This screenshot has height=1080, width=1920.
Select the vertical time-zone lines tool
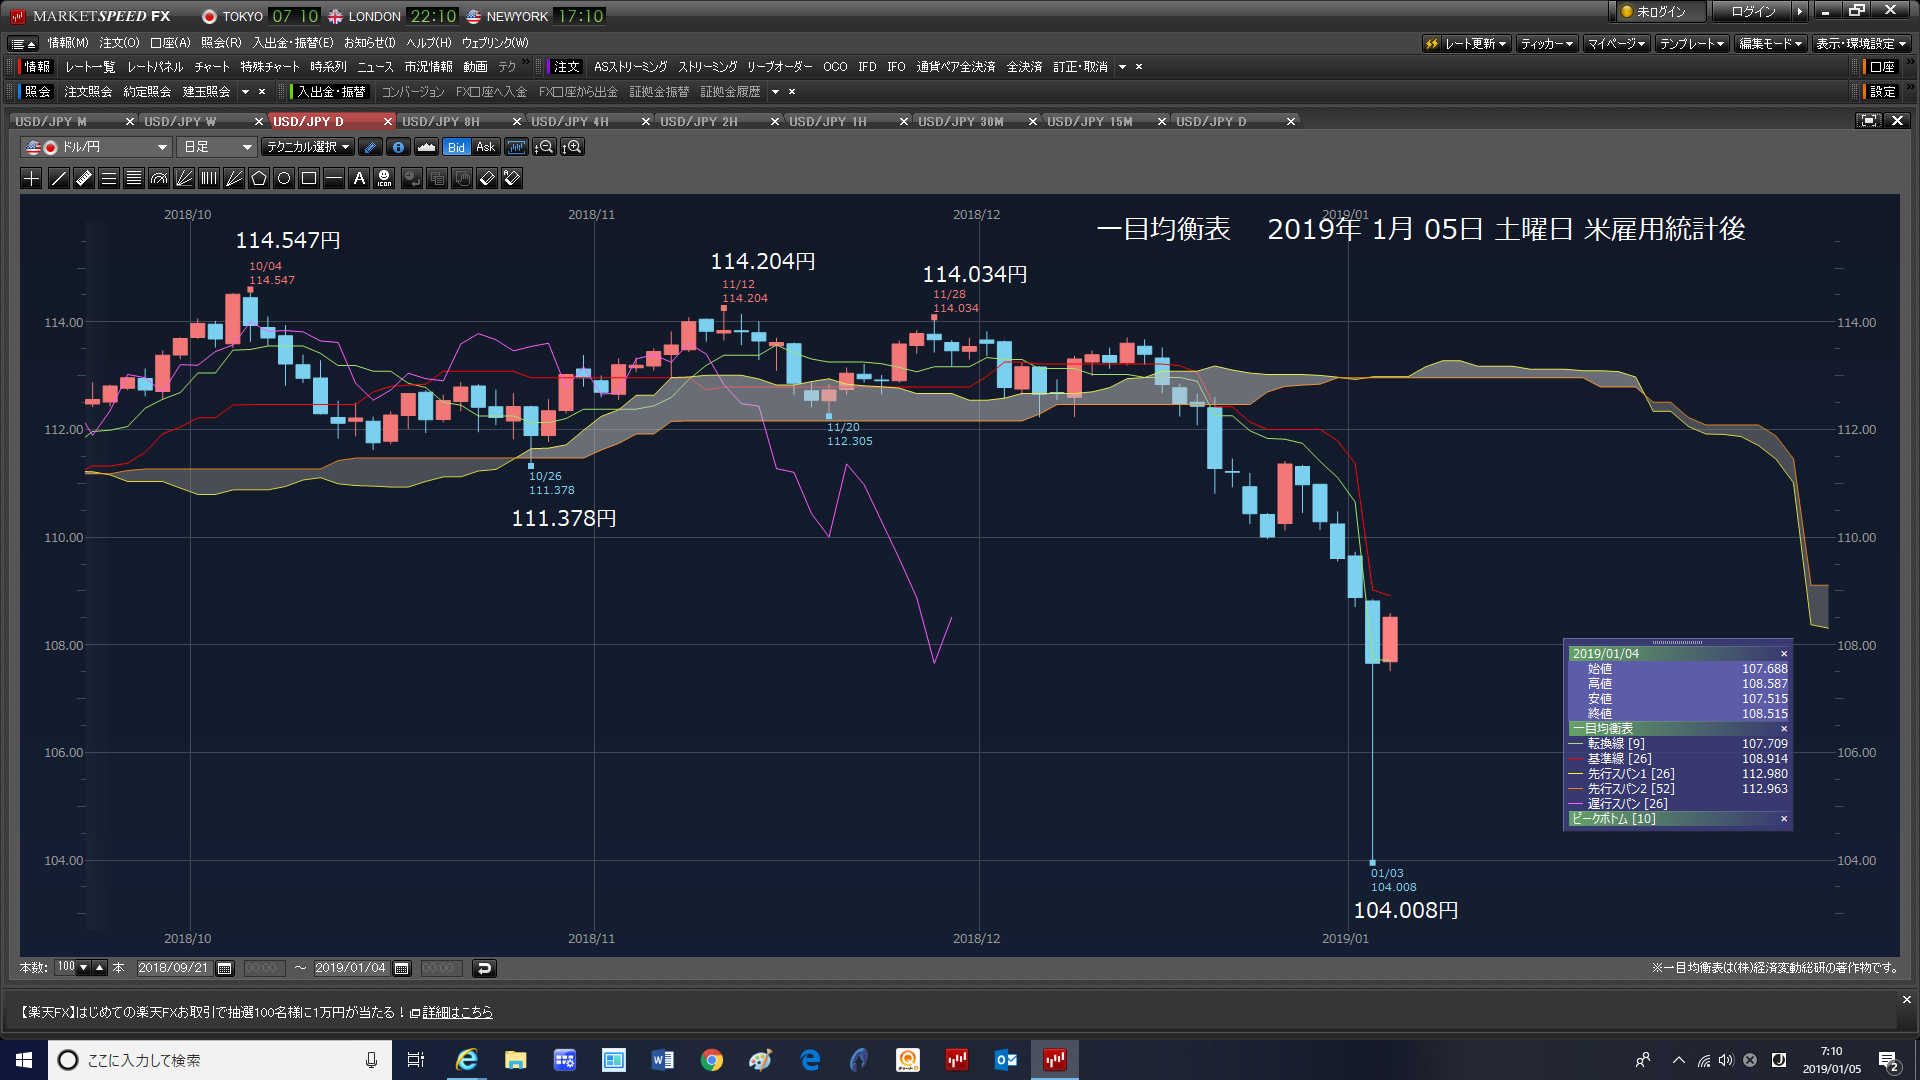(x=209, y=178)
